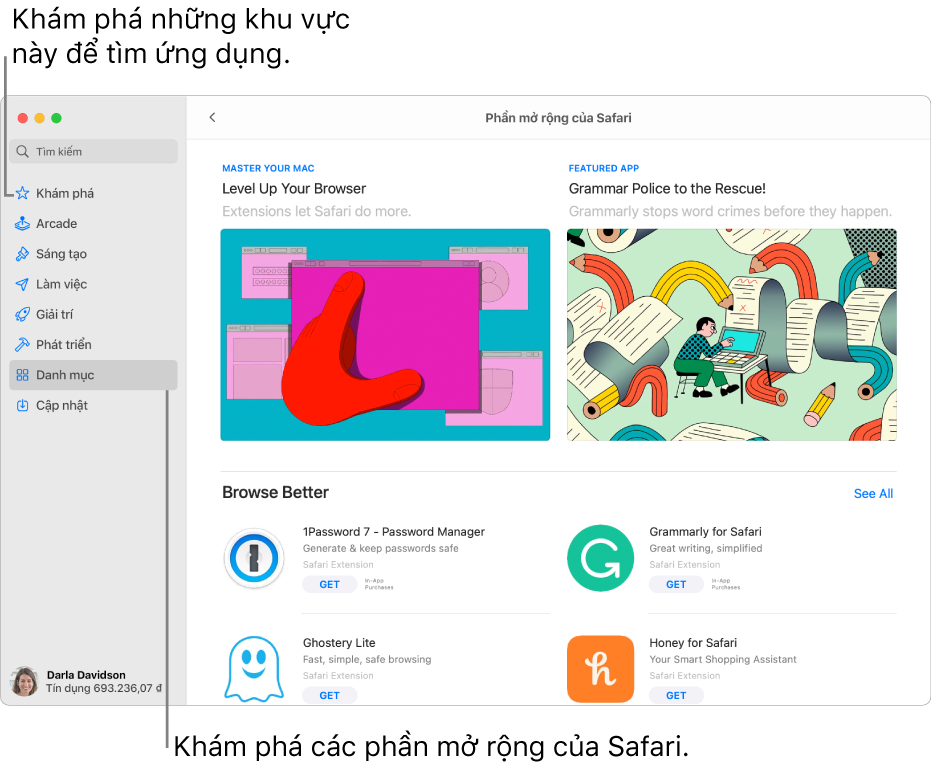
Task: Open the Ghostery Lite ghost icon
Action: [254, 669]
